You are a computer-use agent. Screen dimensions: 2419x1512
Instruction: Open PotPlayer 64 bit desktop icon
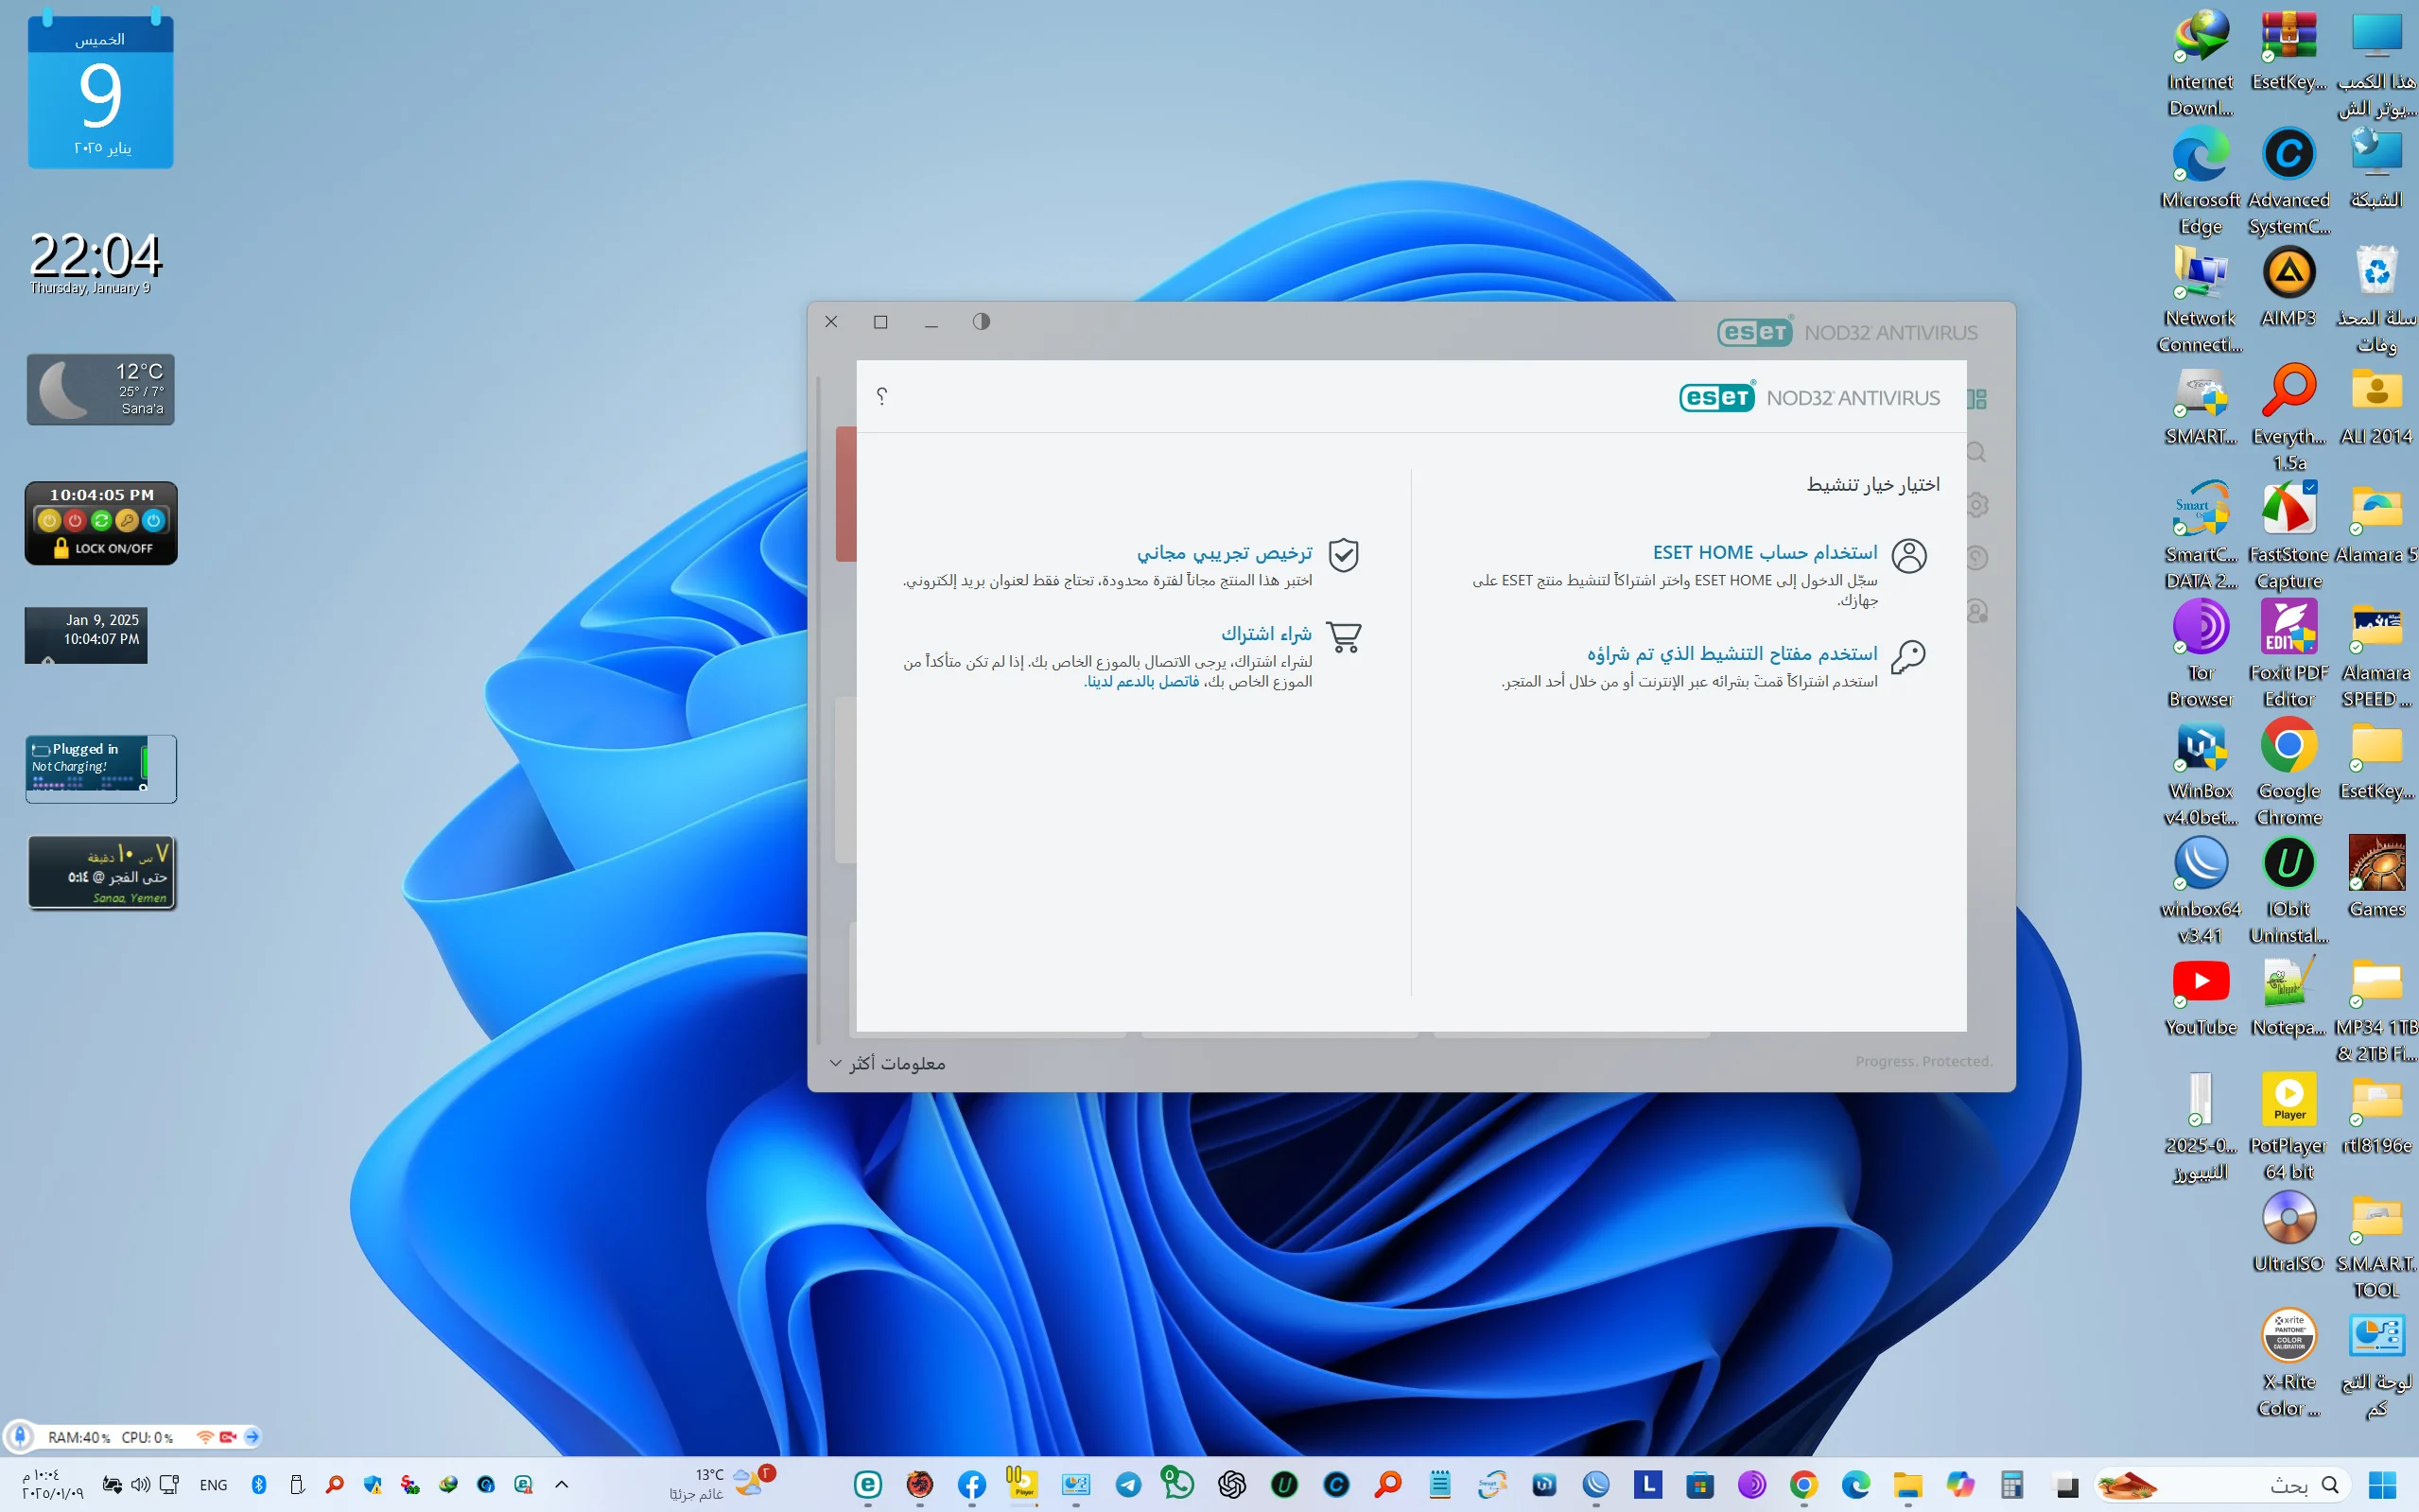click(x=2288, y=1127)
